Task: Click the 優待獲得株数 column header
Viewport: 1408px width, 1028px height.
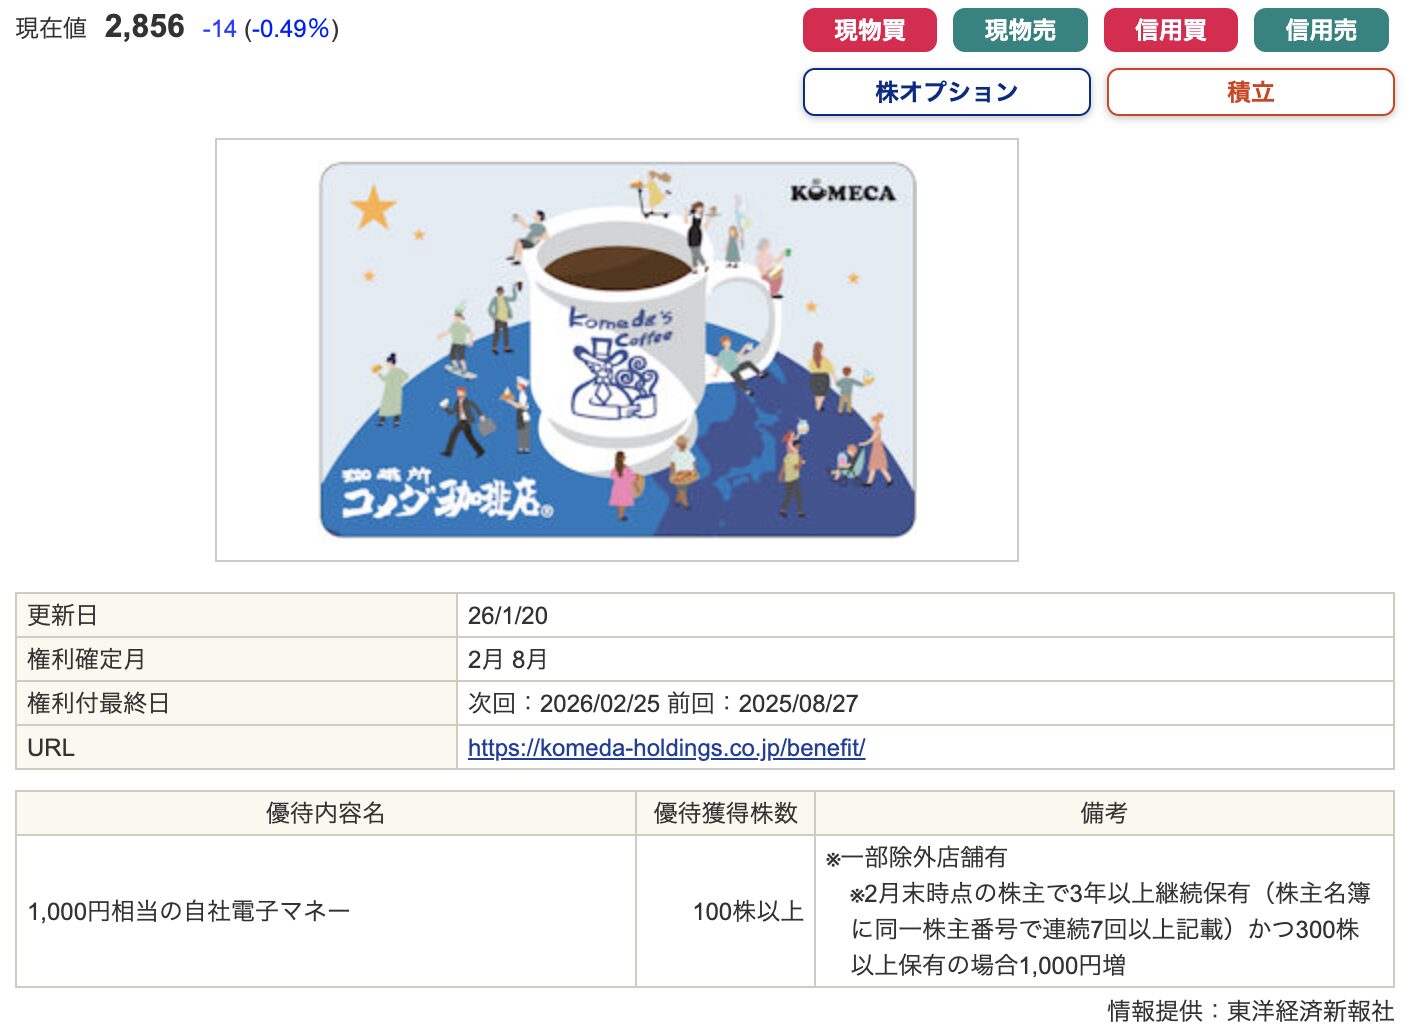Action: [x=726, y=813]
